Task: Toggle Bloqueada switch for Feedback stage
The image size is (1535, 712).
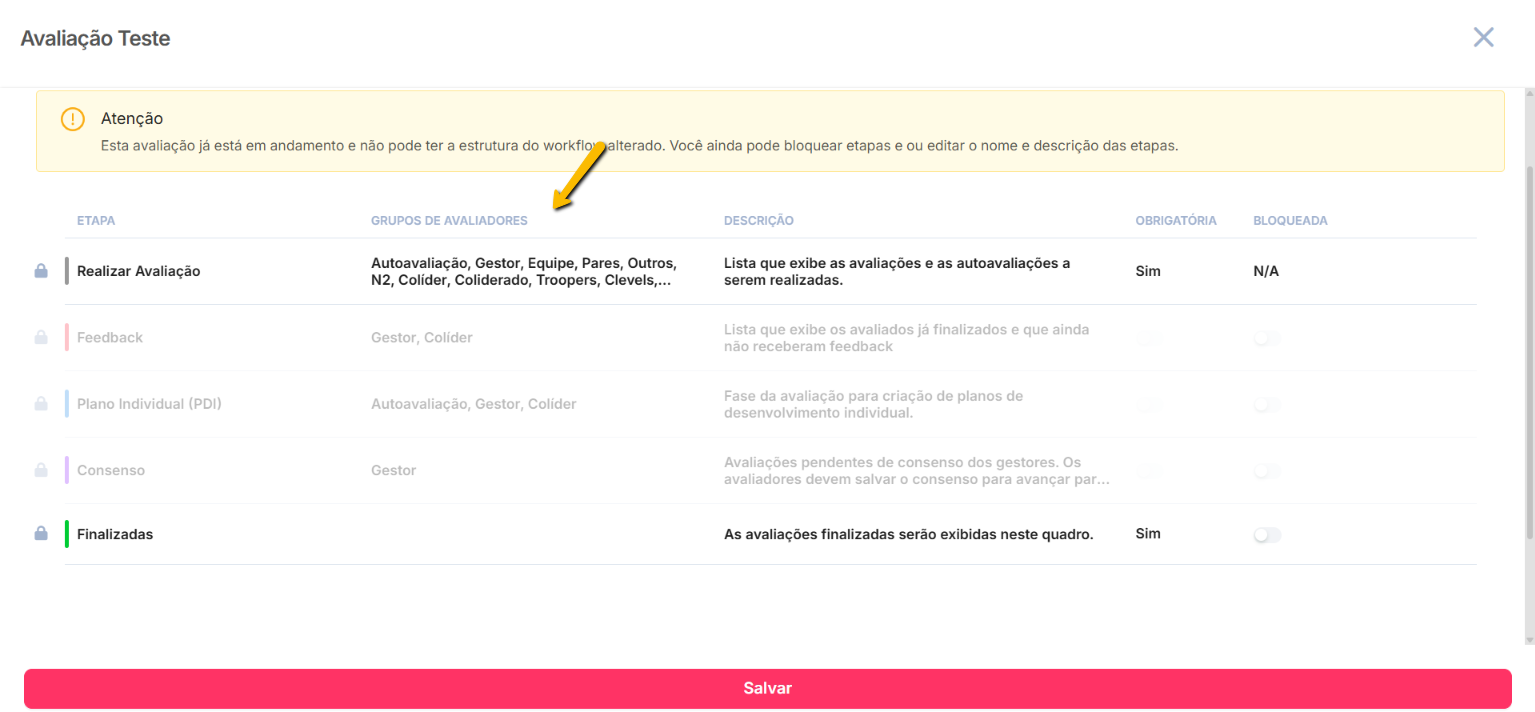Action: 1266,339
